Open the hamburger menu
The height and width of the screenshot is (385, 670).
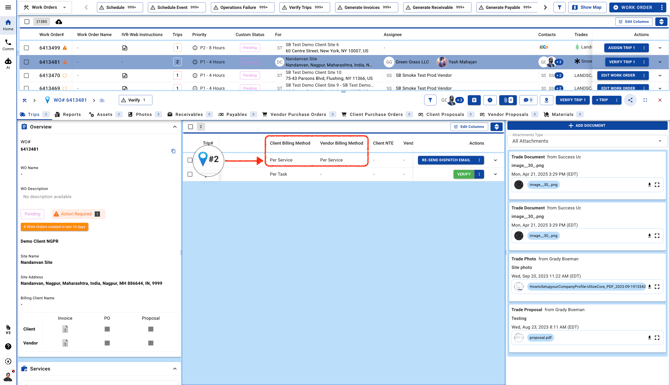[x=8, y=7]
